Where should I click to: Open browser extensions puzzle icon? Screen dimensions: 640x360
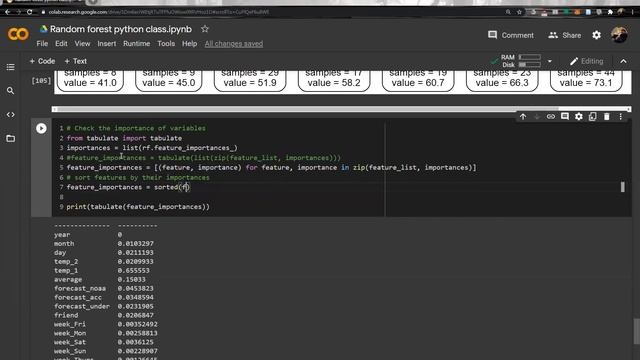point(610,12)
